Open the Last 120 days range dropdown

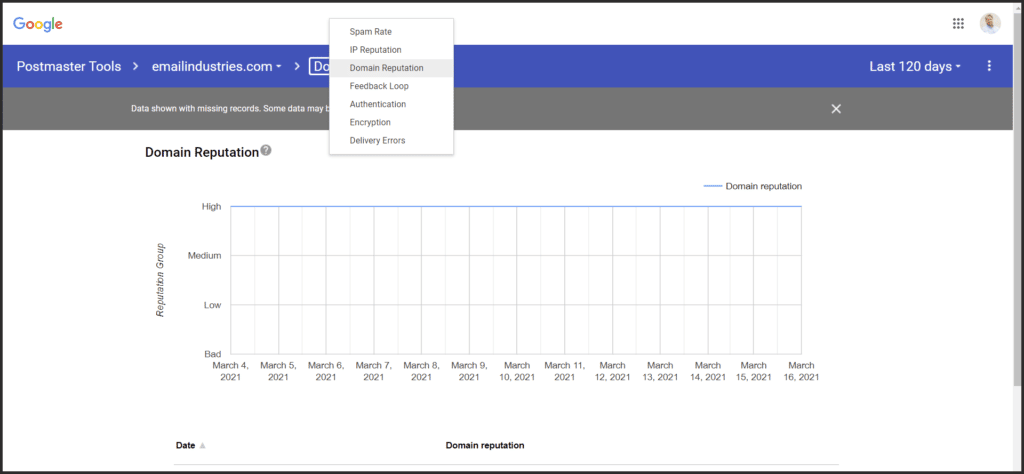point(915,67)
